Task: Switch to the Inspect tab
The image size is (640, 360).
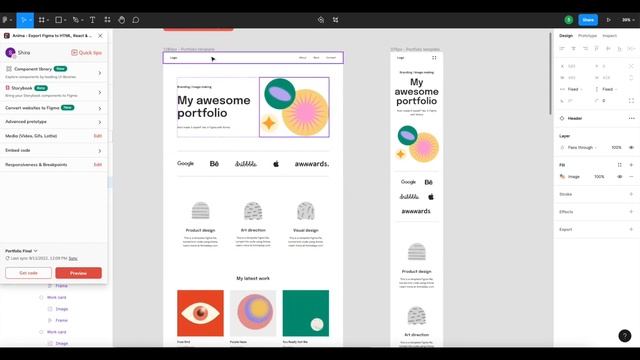Action: click(610, 36)
